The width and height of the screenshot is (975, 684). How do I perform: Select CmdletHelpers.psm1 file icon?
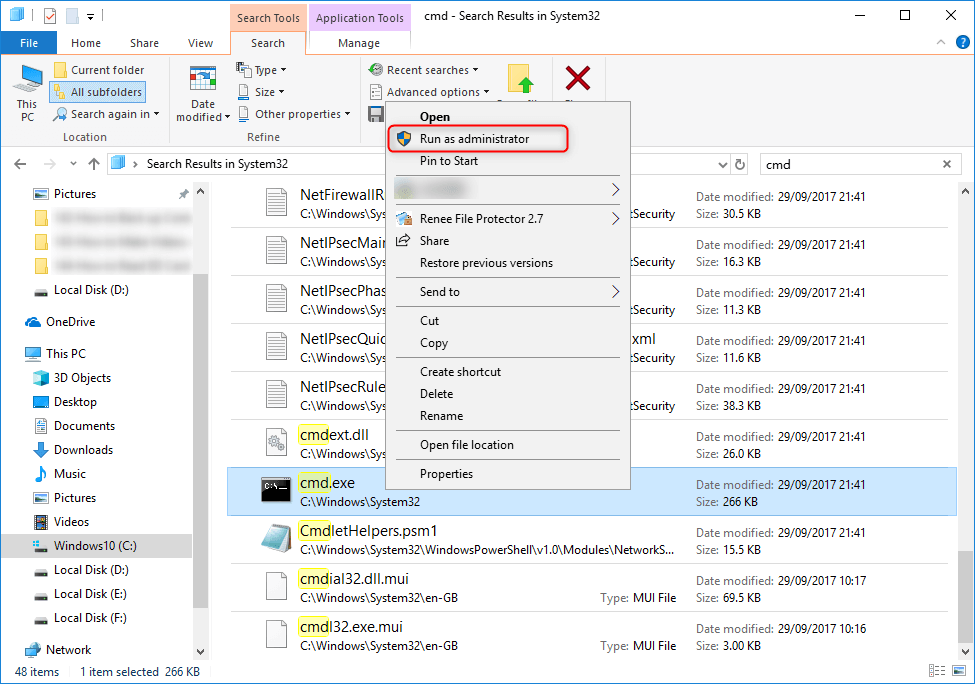276,538
